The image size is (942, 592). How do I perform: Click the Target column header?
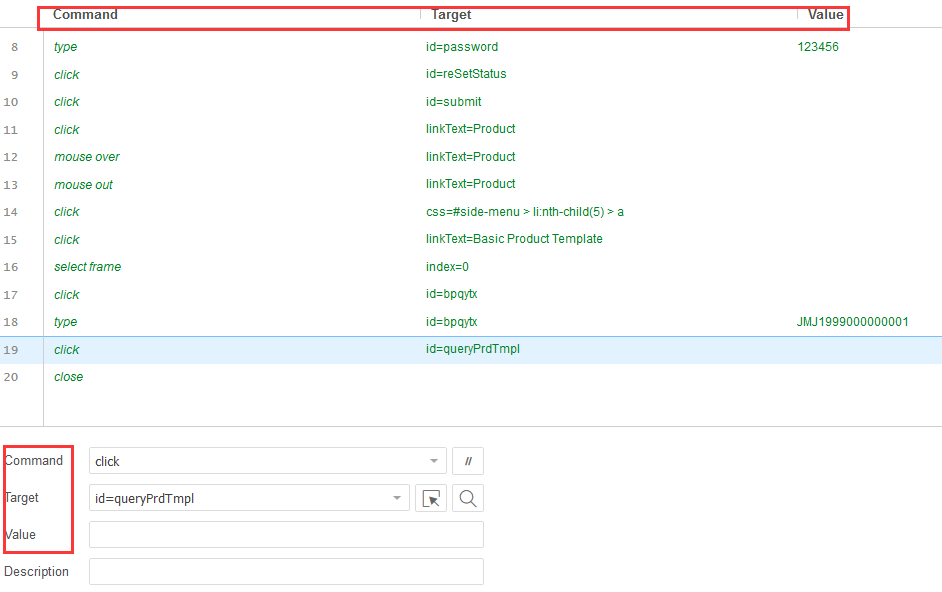[x=451, y=14]
